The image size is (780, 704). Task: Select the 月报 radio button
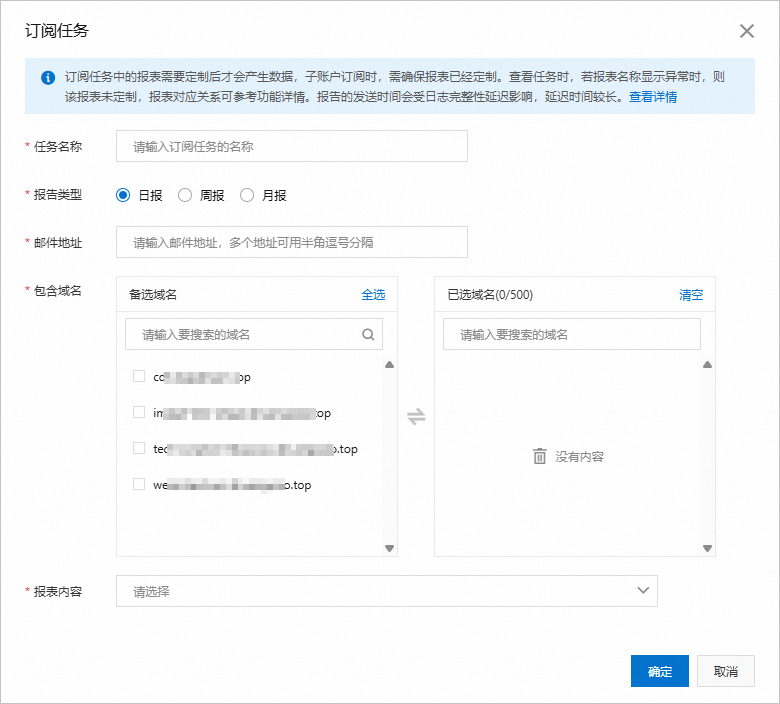[x=247, y=195]
